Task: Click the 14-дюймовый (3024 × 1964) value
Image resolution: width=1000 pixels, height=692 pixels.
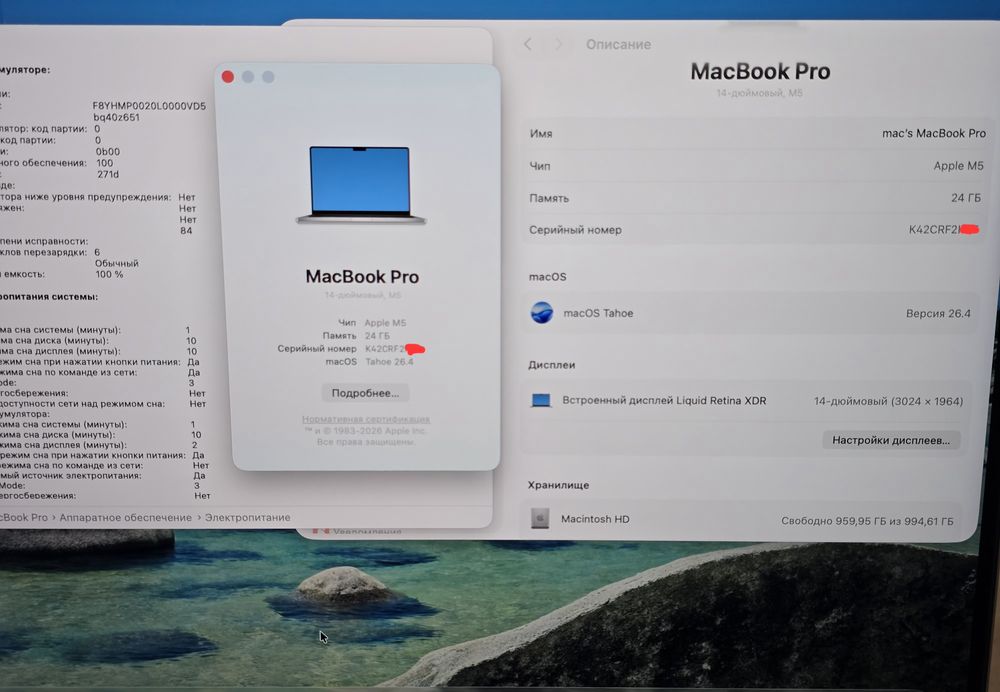Action: coord(888,401)
